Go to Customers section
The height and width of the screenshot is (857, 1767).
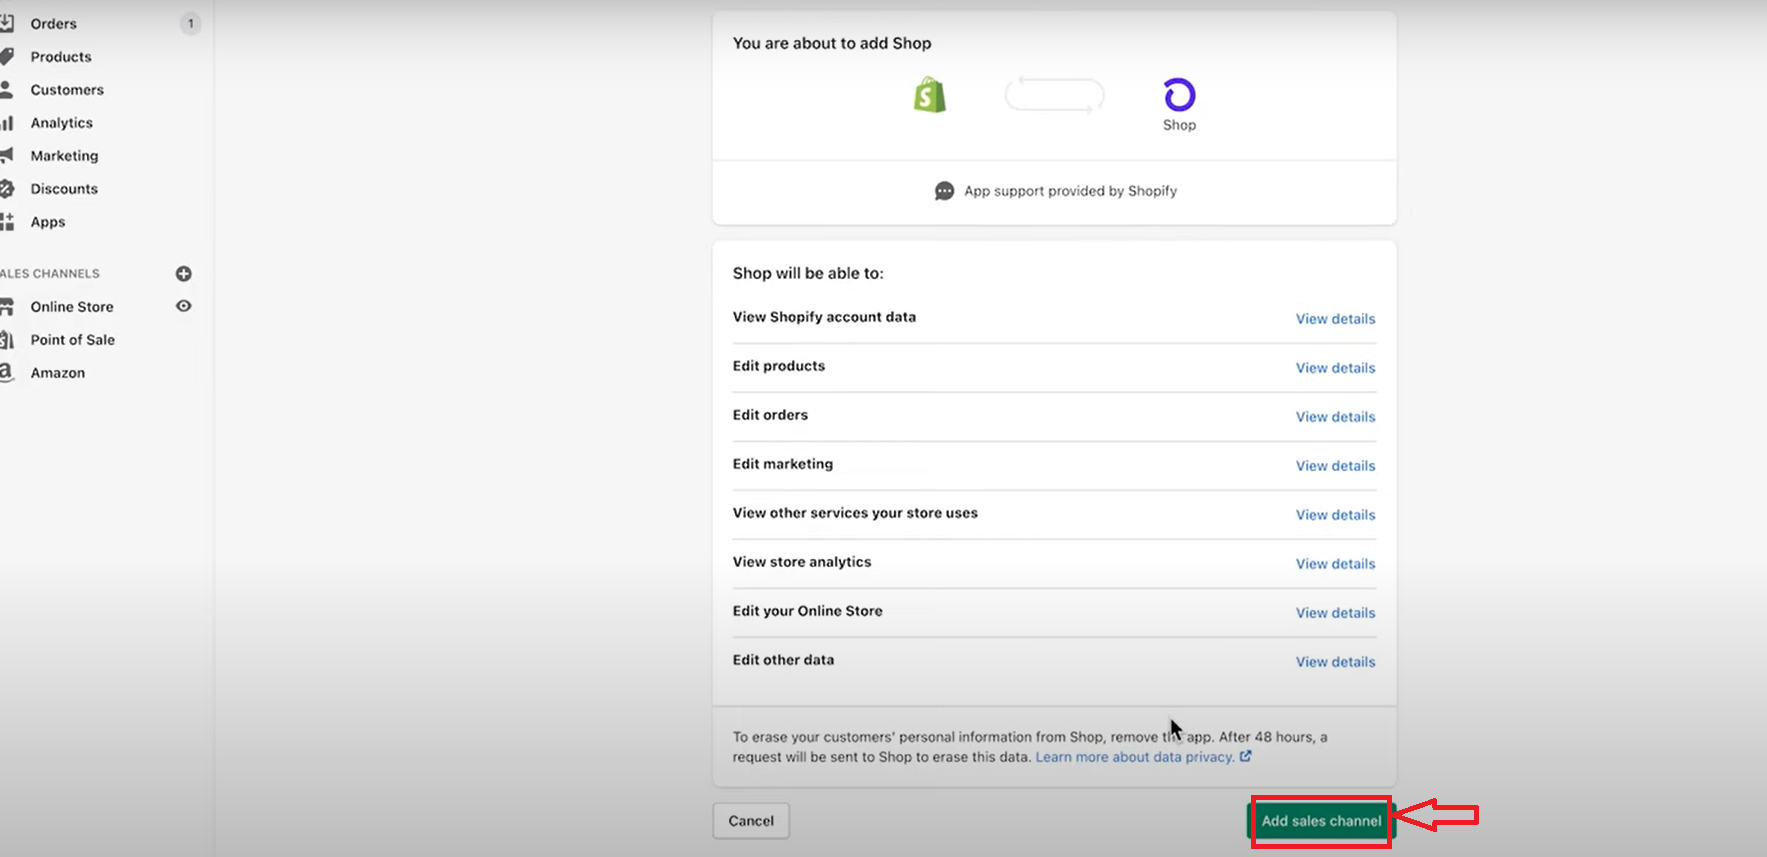(x=67, y=89)
